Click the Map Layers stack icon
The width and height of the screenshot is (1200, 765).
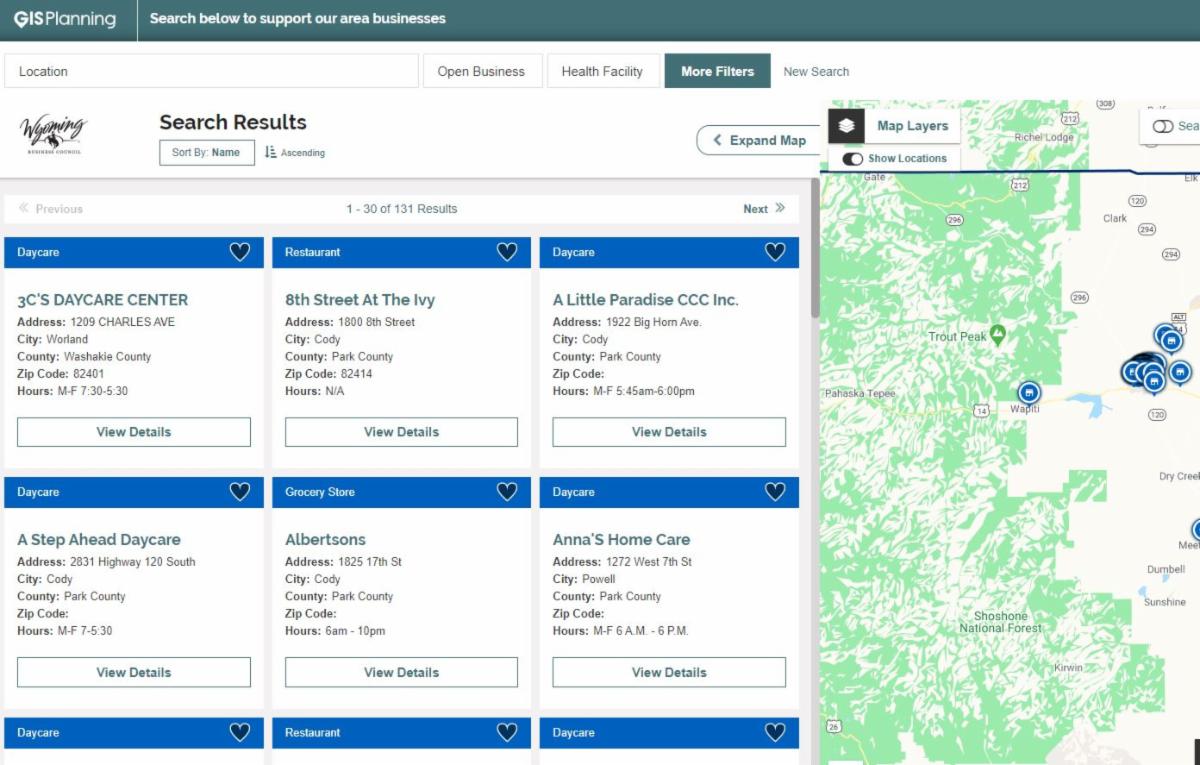pyautogui.click(x=846, y=126)
